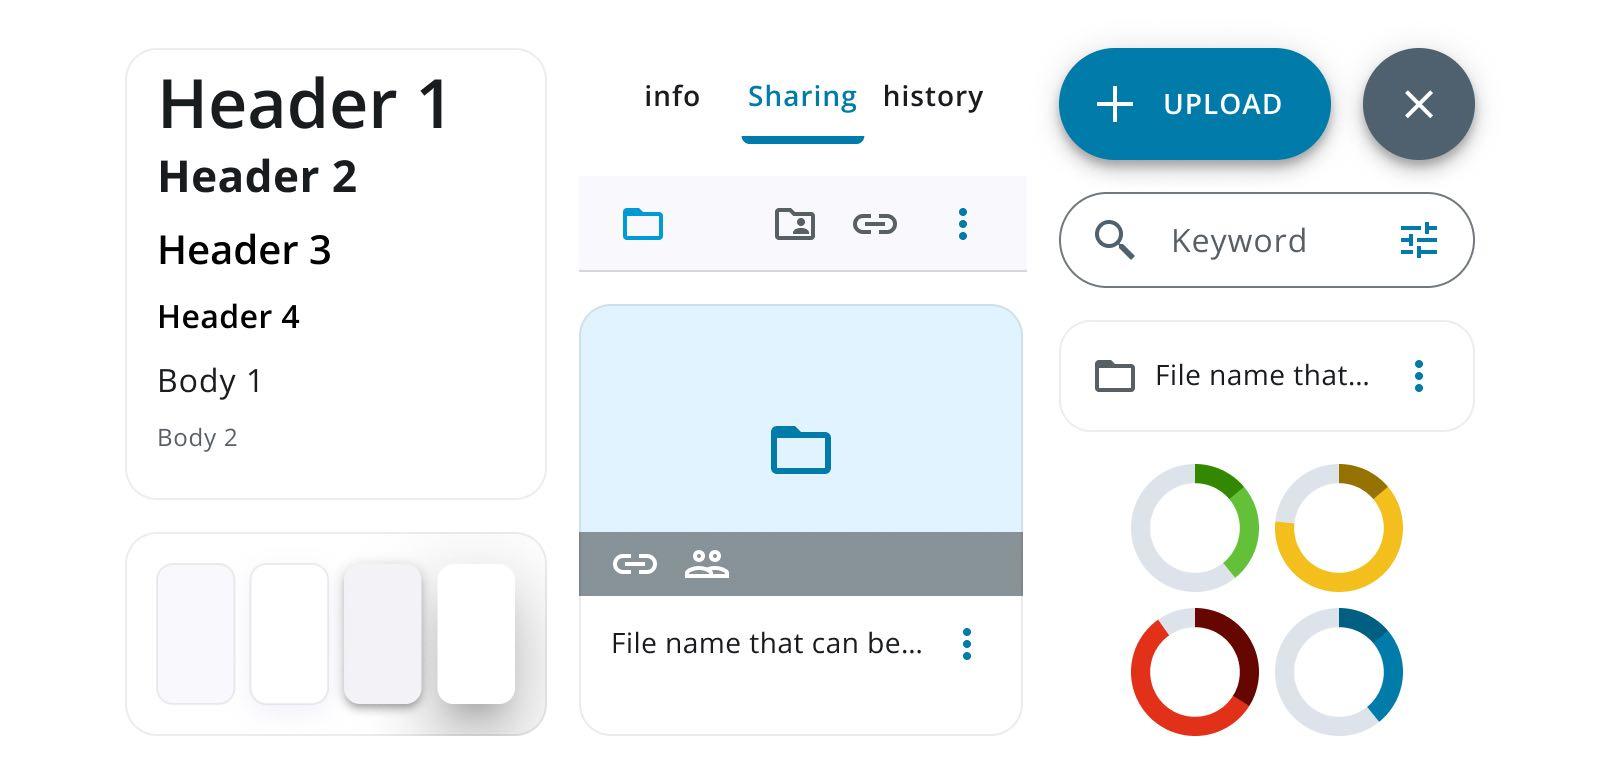Click the round X close button
The height and width of the screenshot is (784, 1600).
pos(1418,104)
